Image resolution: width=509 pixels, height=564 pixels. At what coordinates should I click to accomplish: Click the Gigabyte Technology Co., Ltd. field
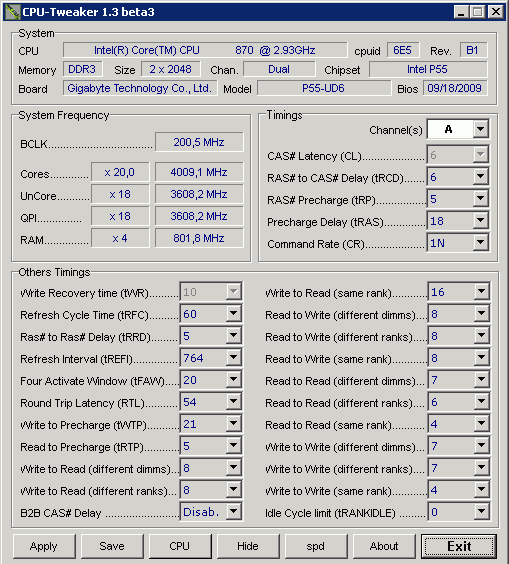coord(140,88)
